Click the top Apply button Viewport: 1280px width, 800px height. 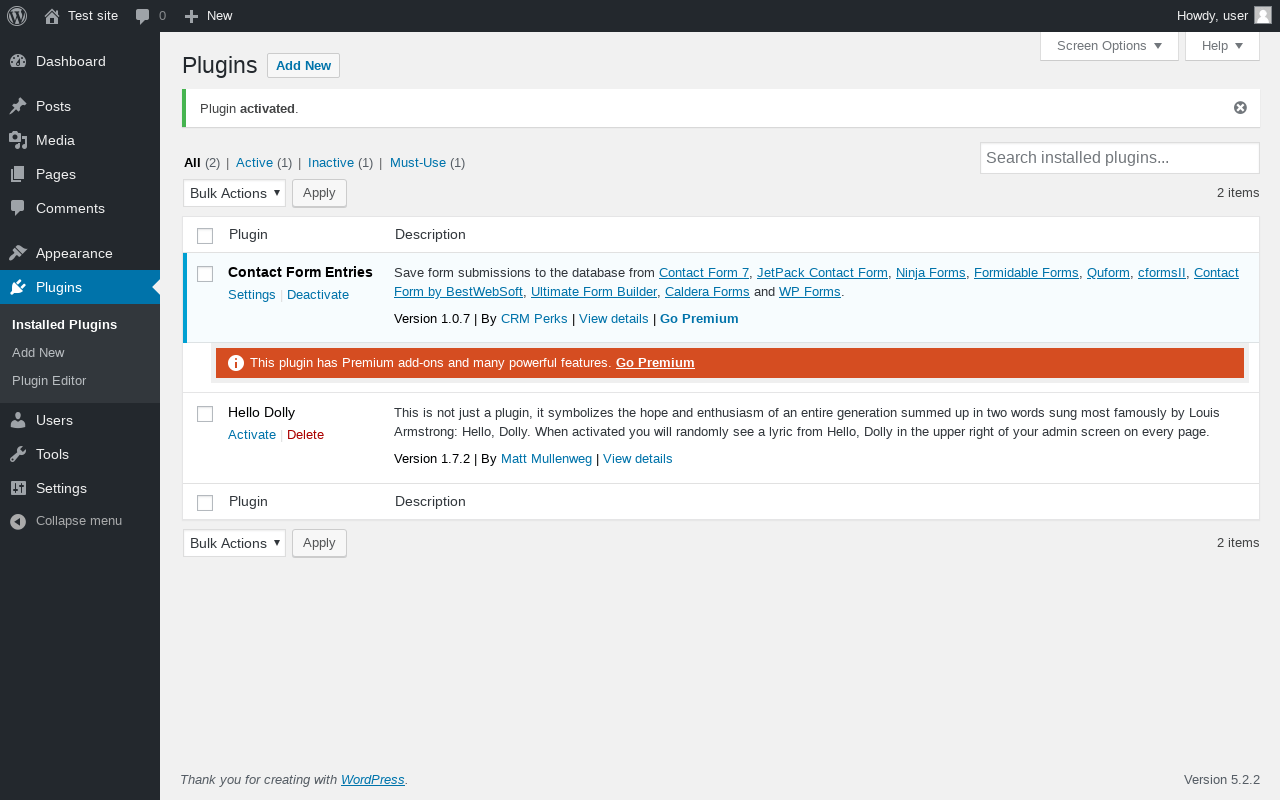pyautogui.click(x=319, y=193)
